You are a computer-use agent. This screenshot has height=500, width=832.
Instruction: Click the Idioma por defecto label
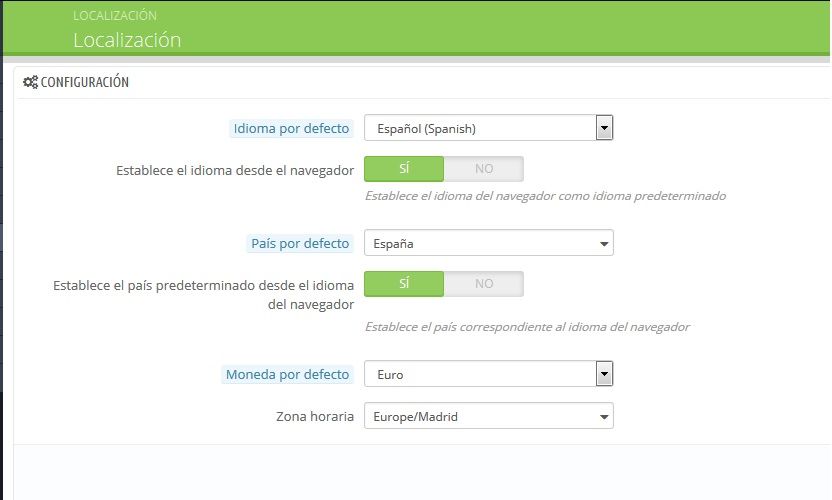pyautogui.click(x=291, y=128)
